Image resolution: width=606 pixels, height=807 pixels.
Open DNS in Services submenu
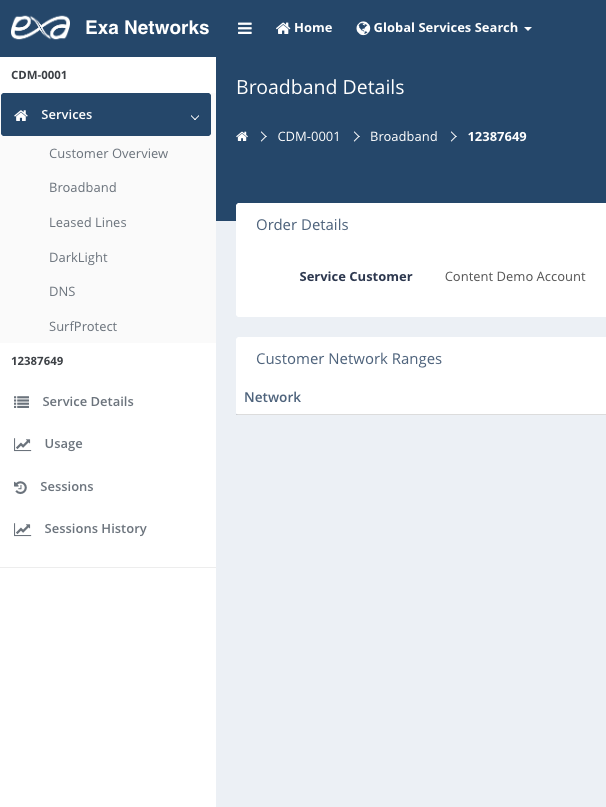62,292
